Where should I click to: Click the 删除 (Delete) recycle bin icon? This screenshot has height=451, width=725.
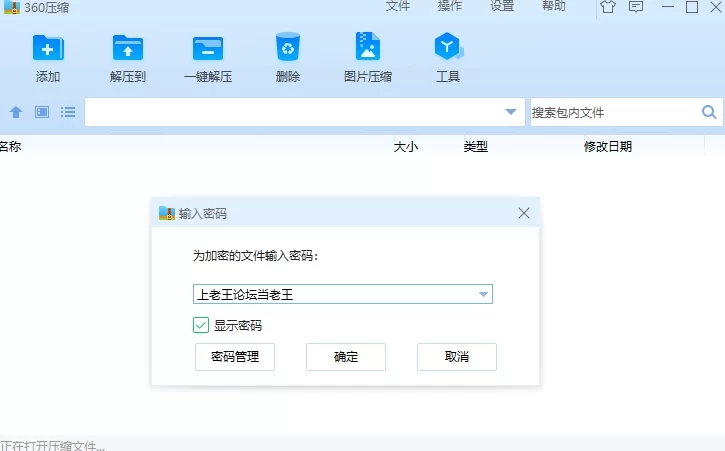click(x=288, y=48)
